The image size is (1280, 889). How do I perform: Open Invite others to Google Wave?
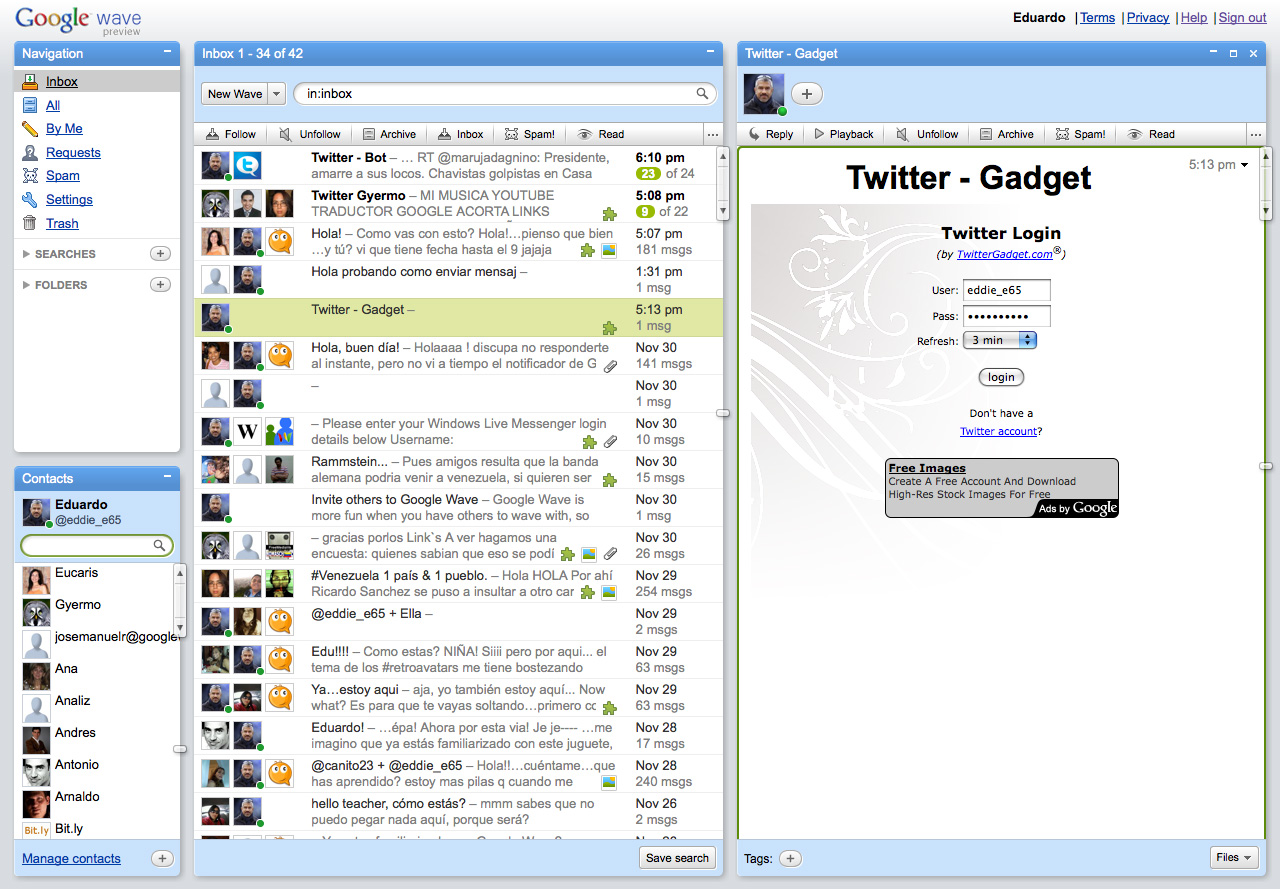[x=455, y=508]
